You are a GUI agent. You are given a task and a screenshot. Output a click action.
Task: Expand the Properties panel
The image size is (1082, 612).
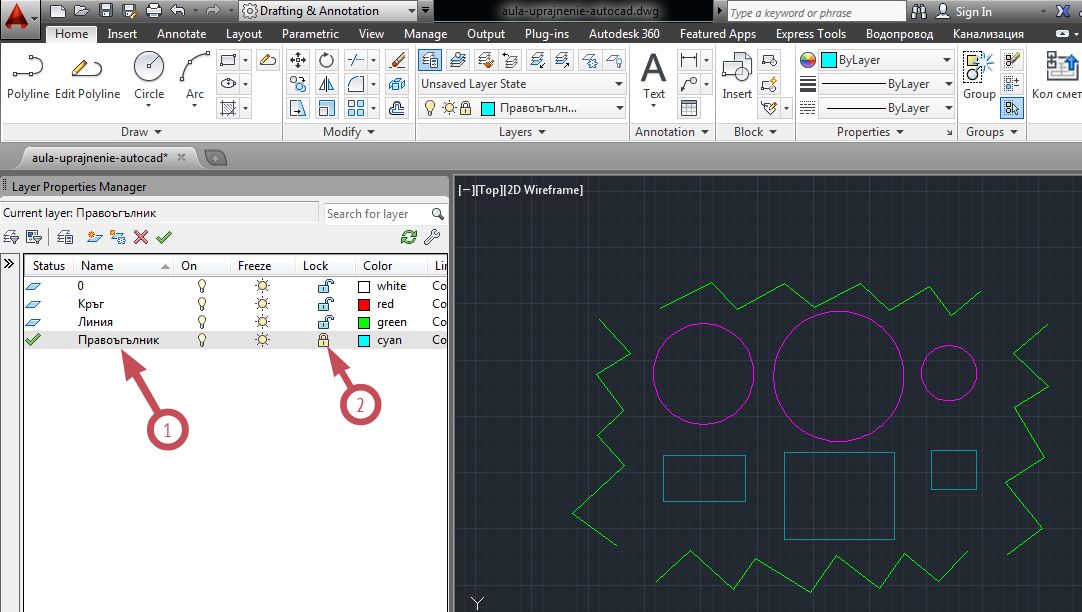(x=870, y=132)
